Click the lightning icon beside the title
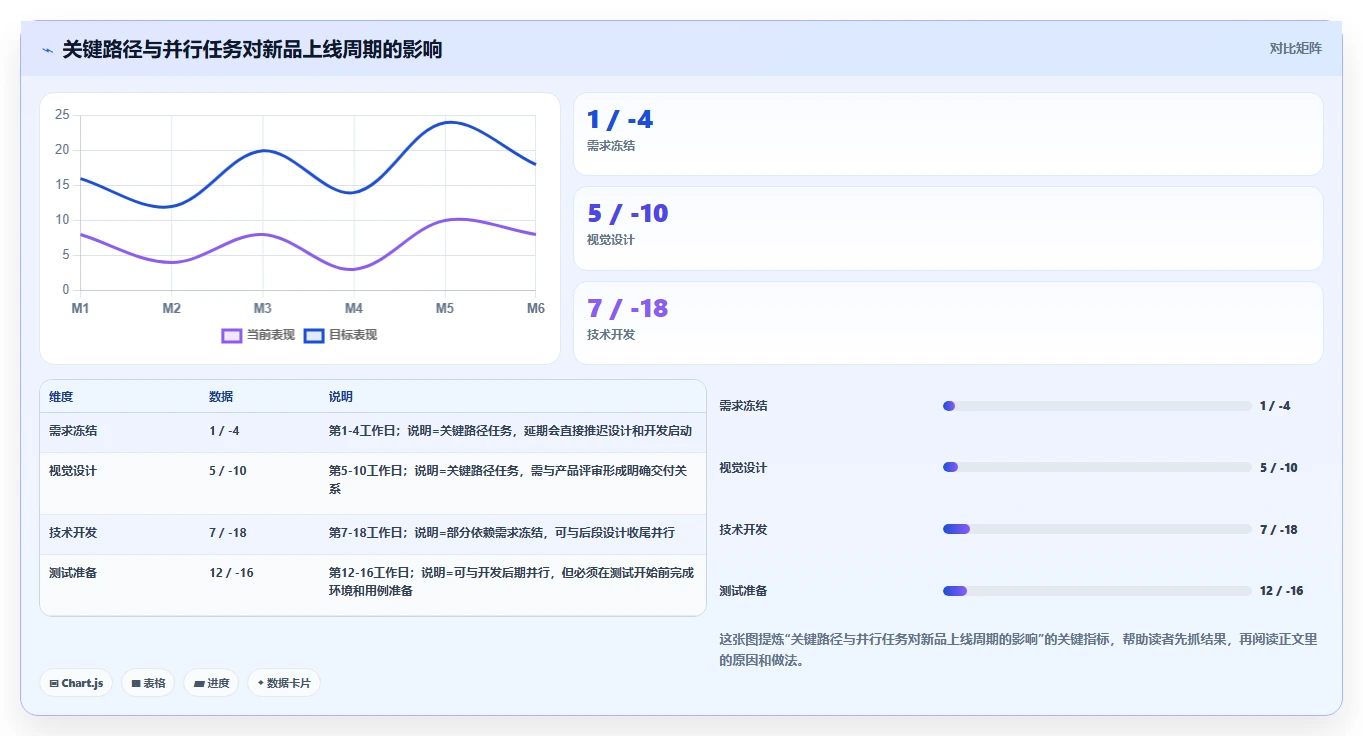The height and width of the screenshot is (736, 1363). point(47,50)
